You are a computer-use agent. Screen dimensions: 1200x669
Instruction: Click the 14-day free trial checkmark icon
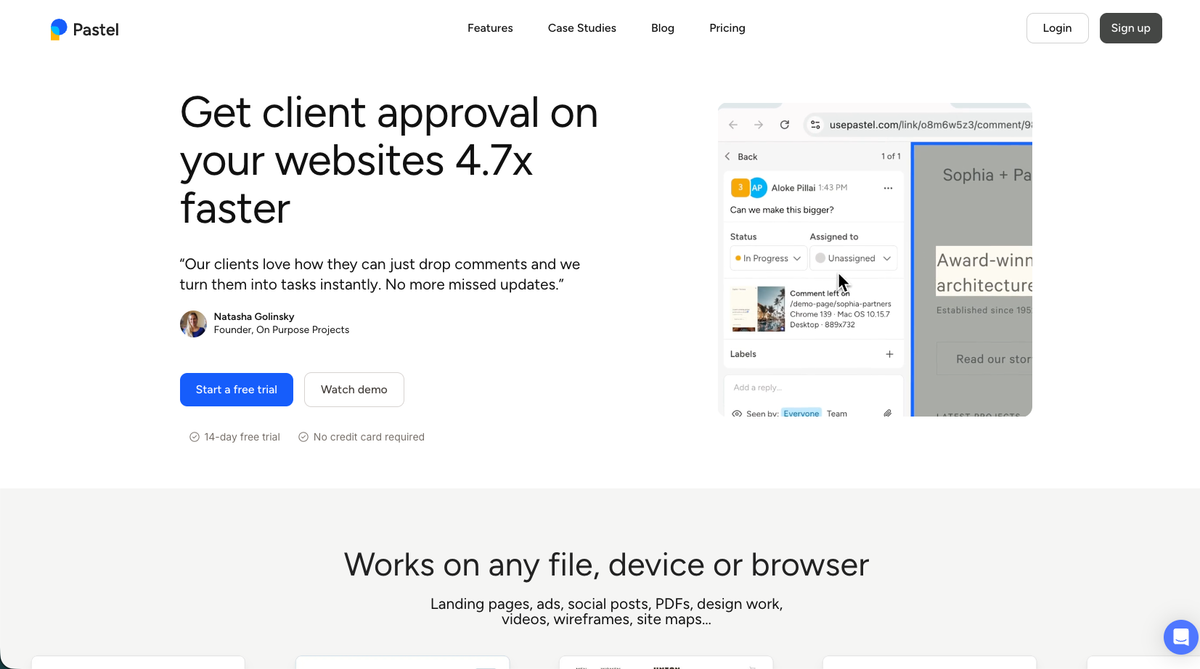[x=194, y=437]
